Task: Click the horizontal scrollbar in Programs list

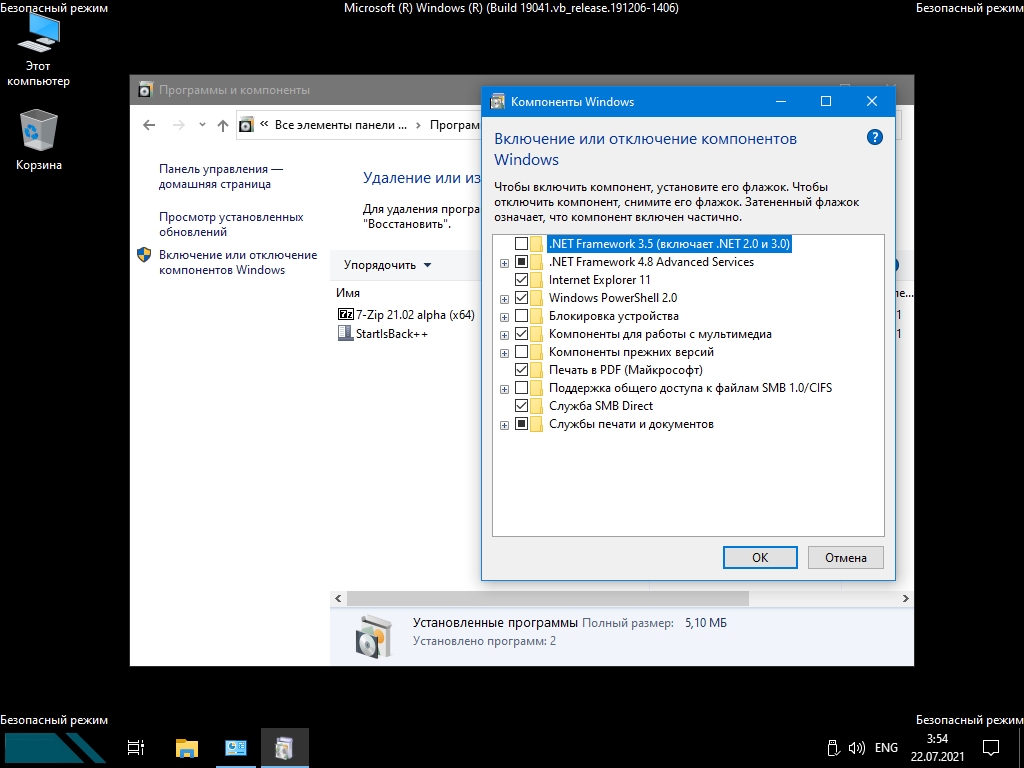Action: click(547, 598)
